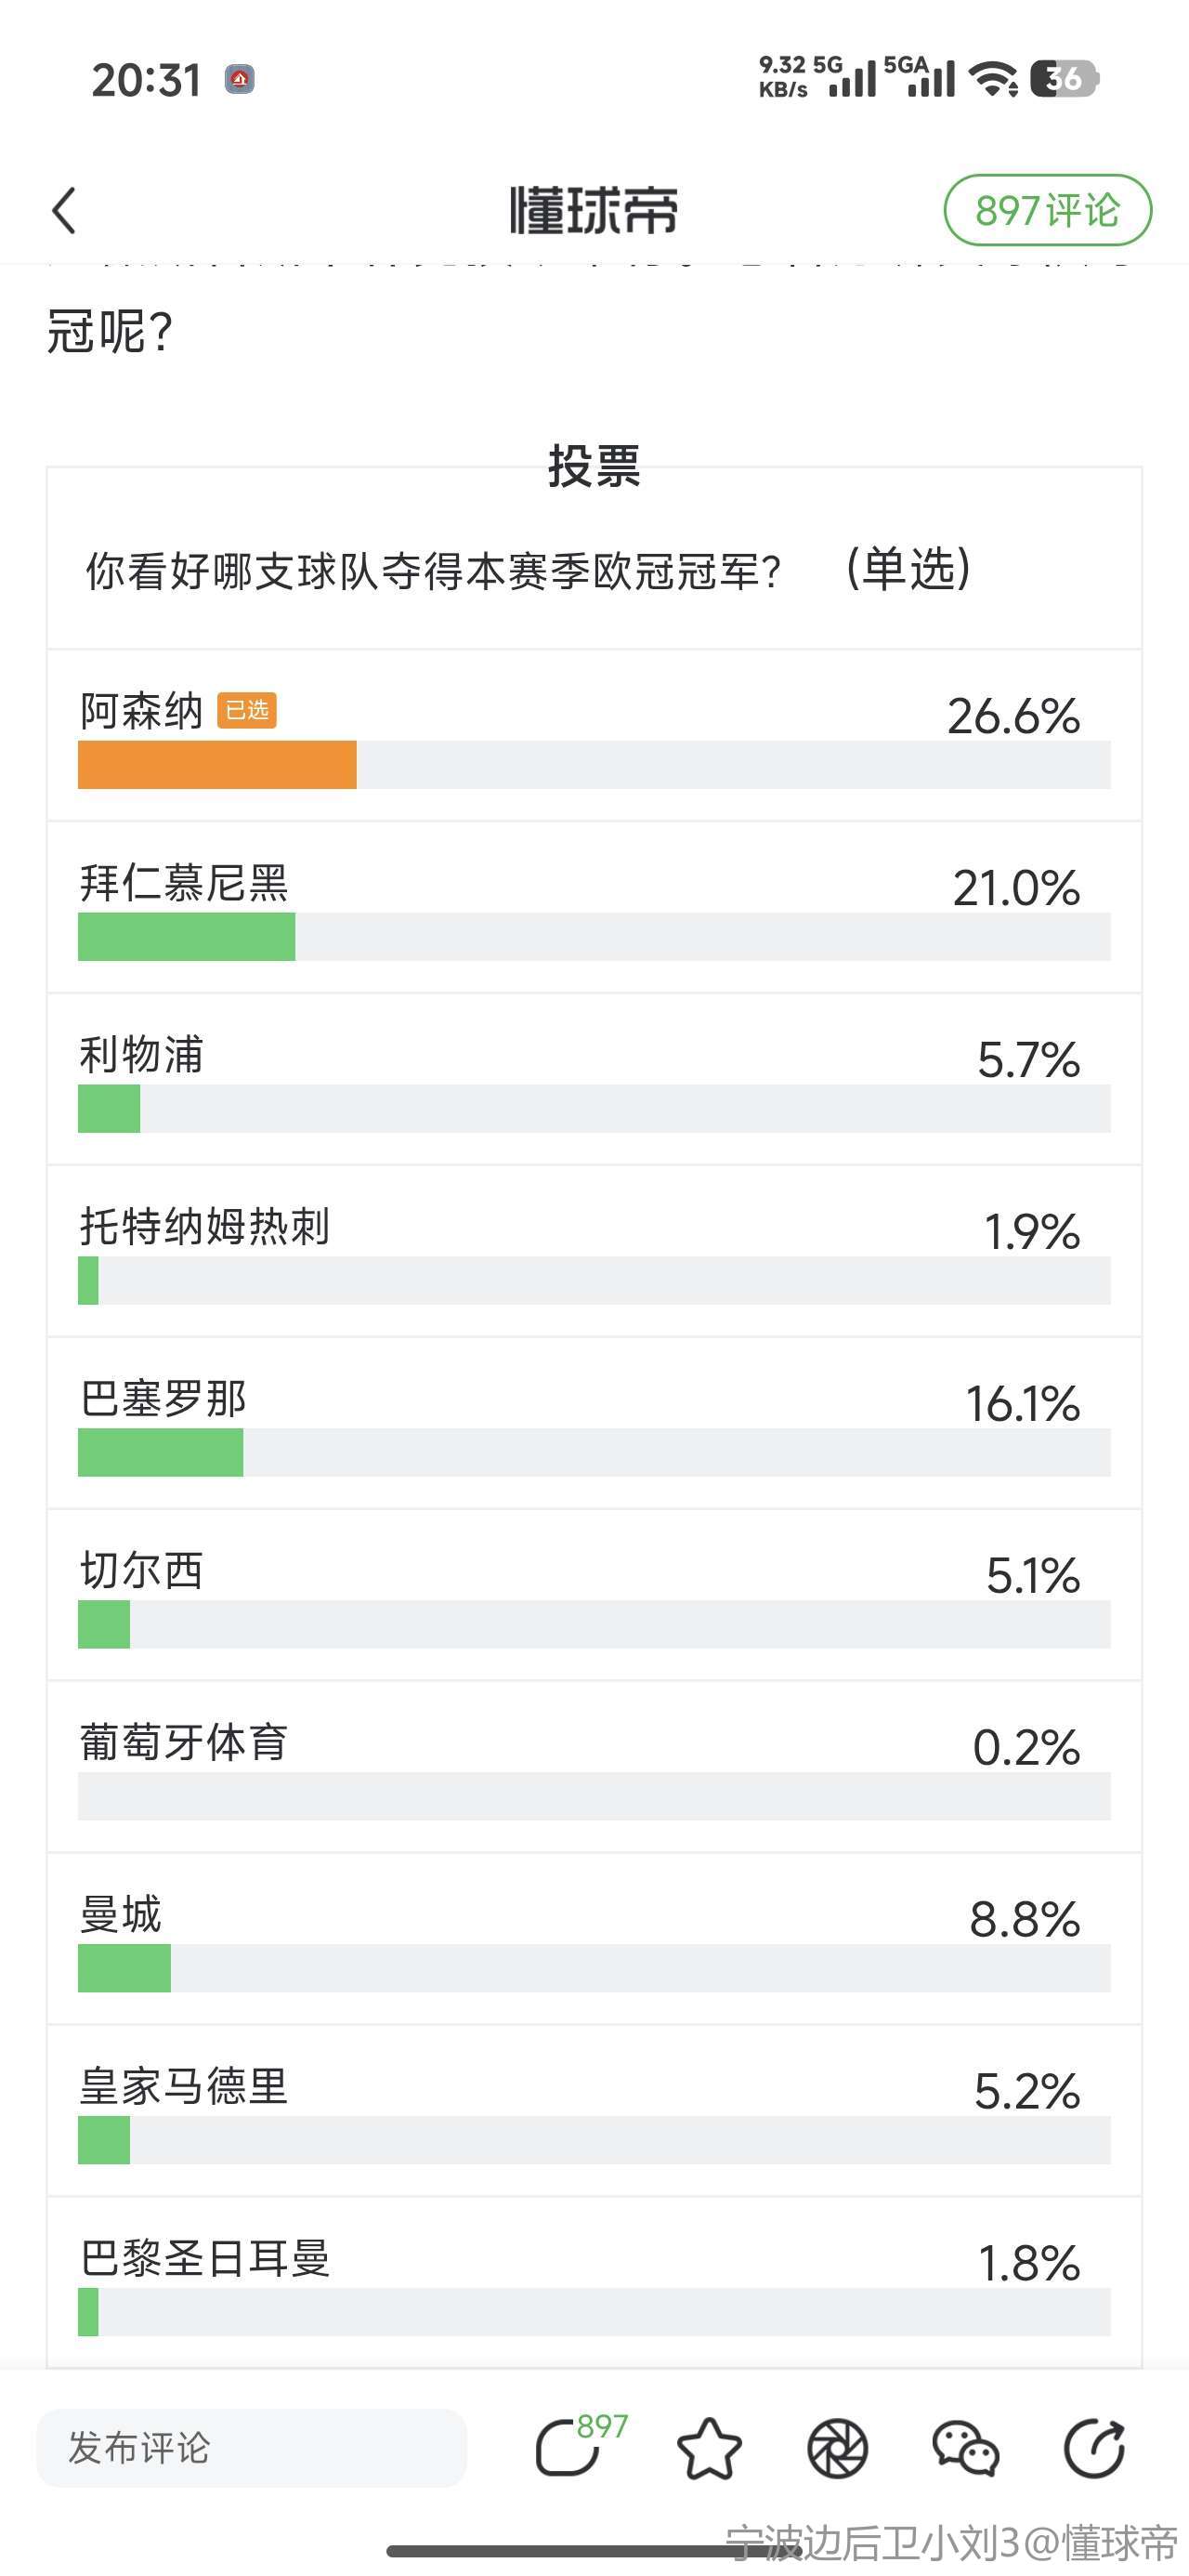Pick the 利物浦 poll option
1189x2576 pixels.
[594, 1080]
